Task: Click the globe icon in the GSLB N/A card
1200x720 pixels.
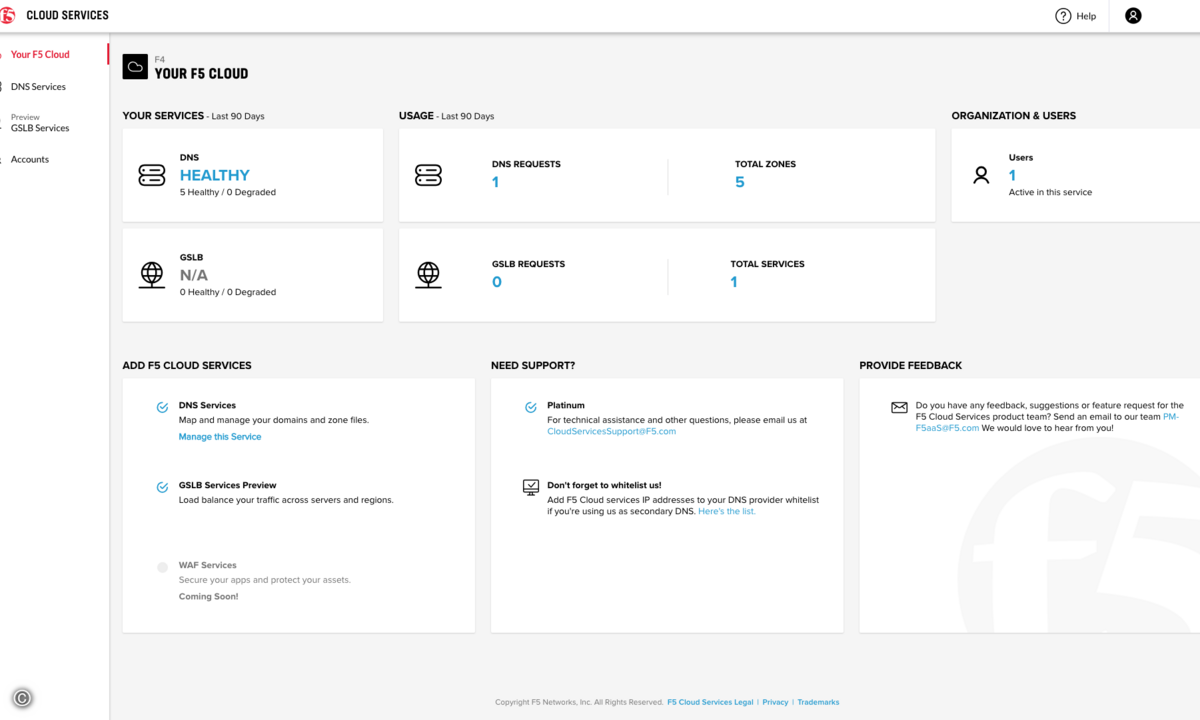Action: [152, 275]
